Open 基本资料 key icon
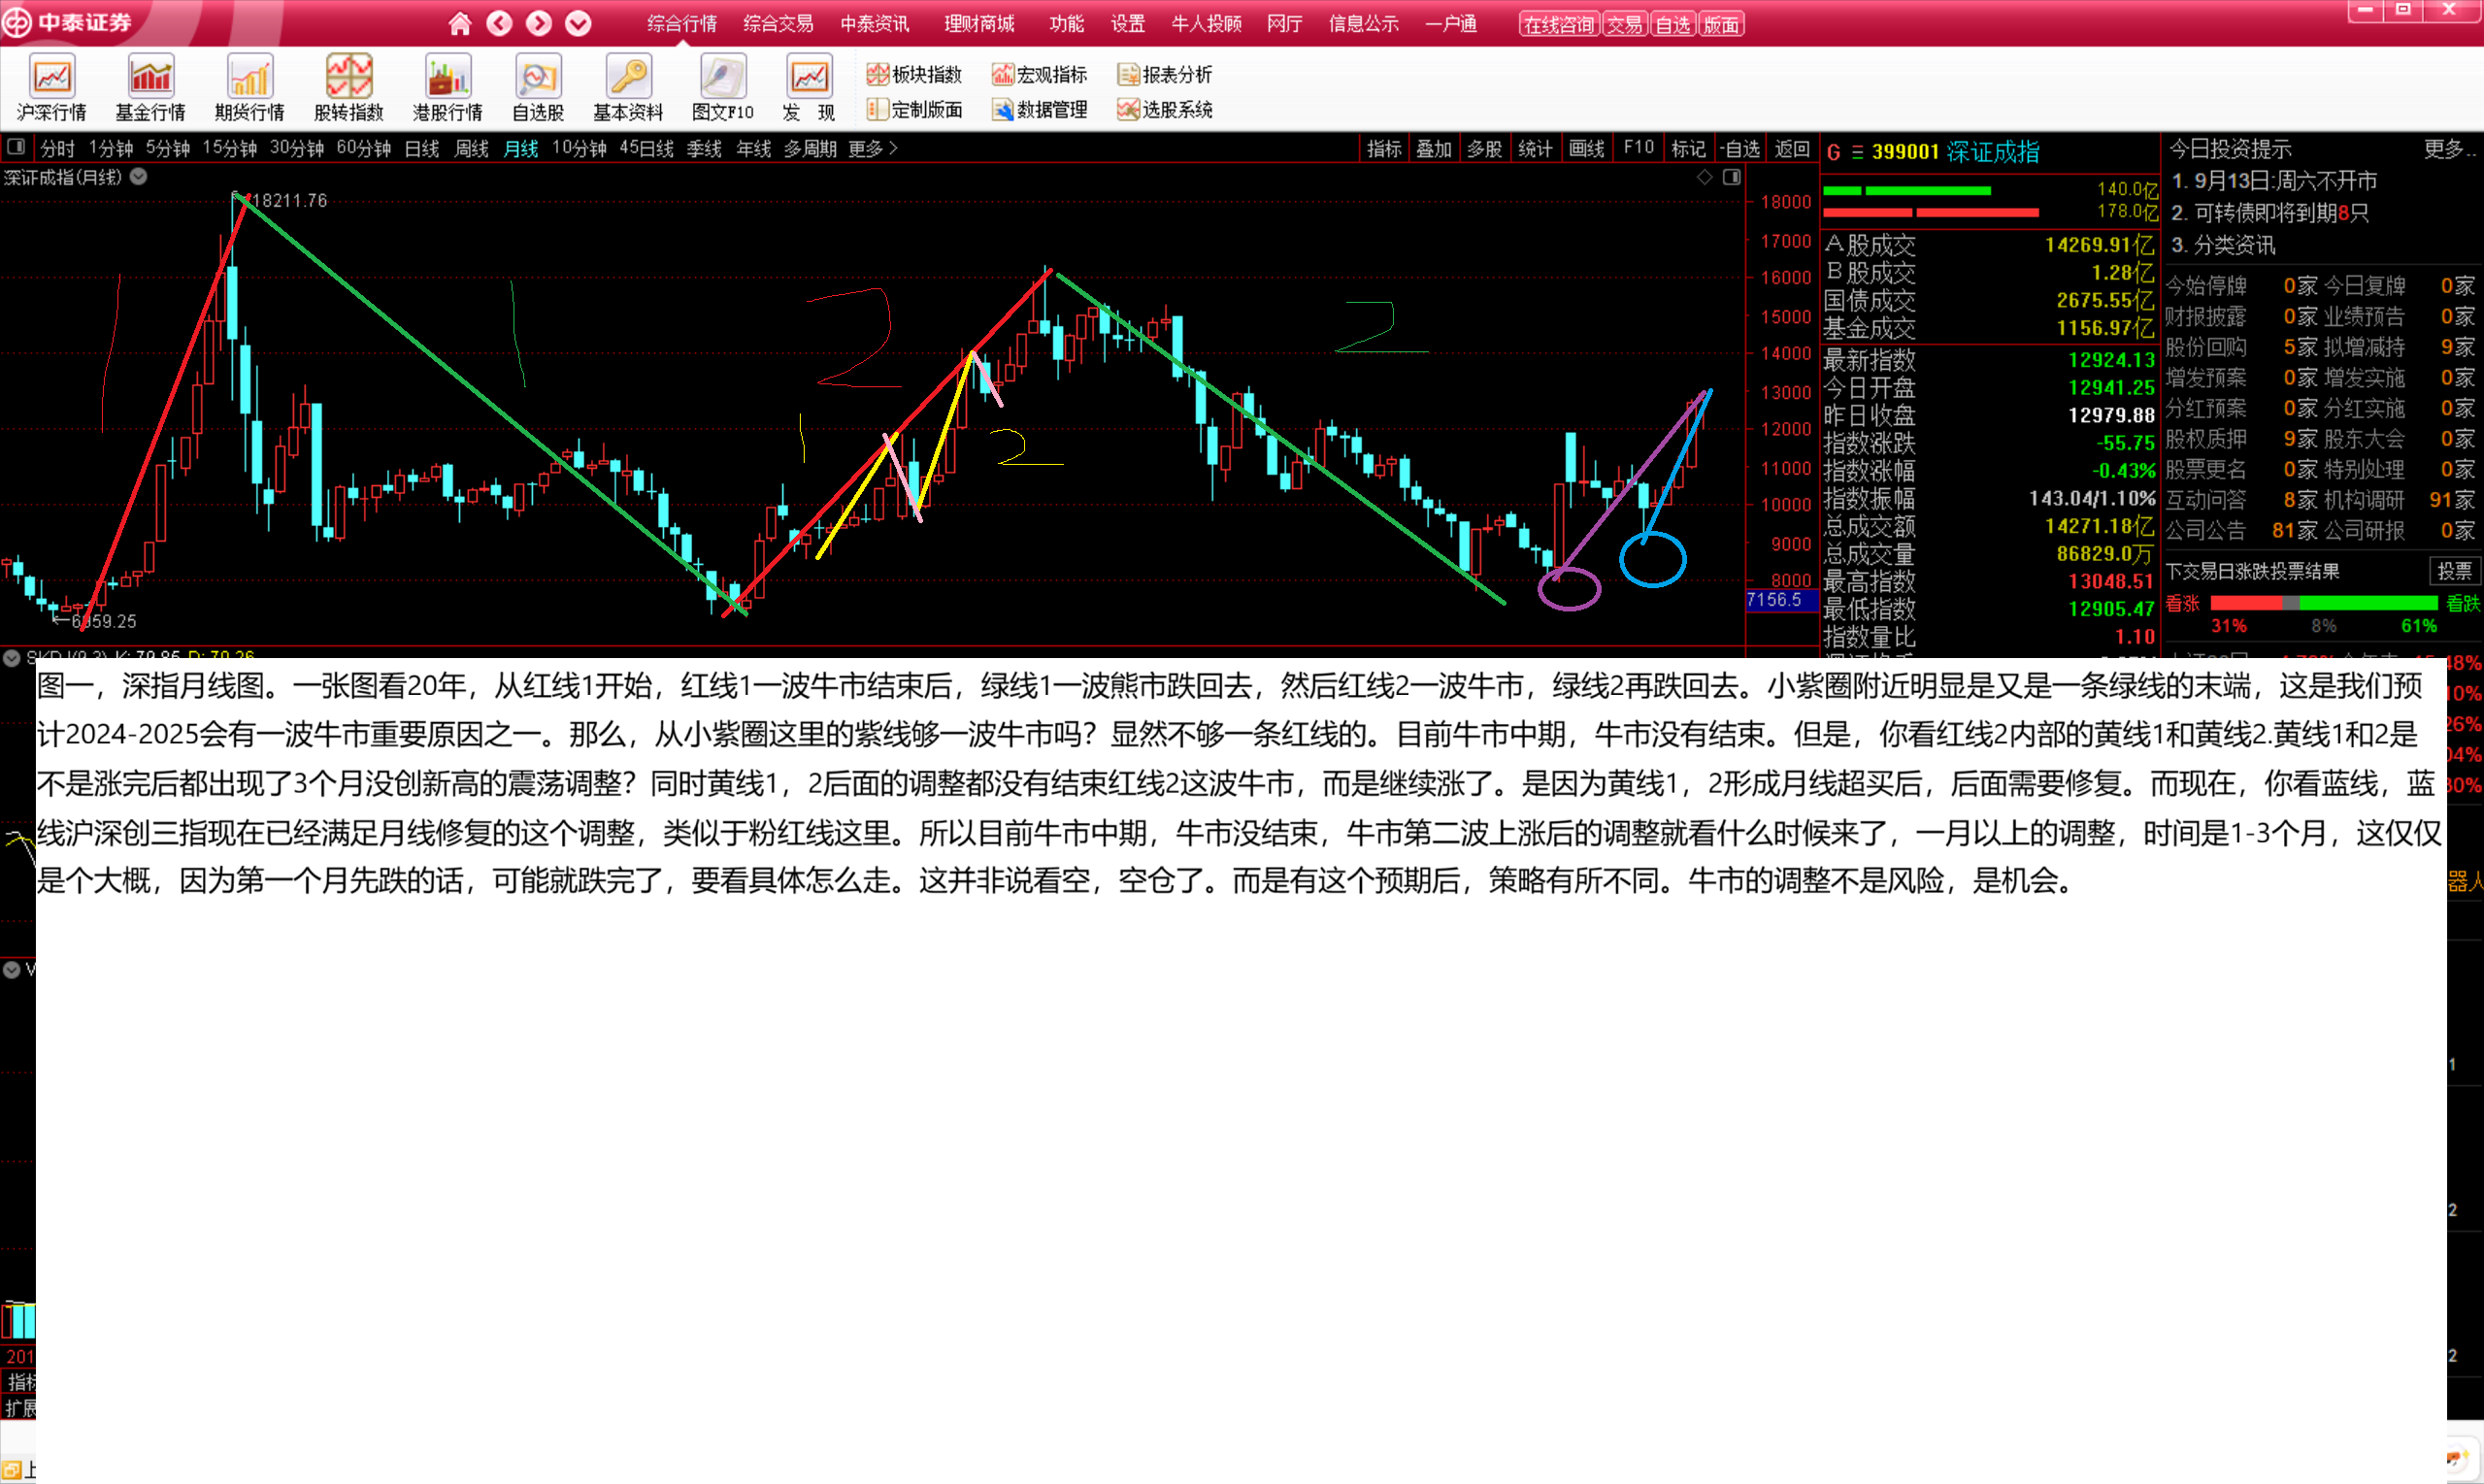2484x1484 pixels. pyautogui.click(x=628, y=78)
